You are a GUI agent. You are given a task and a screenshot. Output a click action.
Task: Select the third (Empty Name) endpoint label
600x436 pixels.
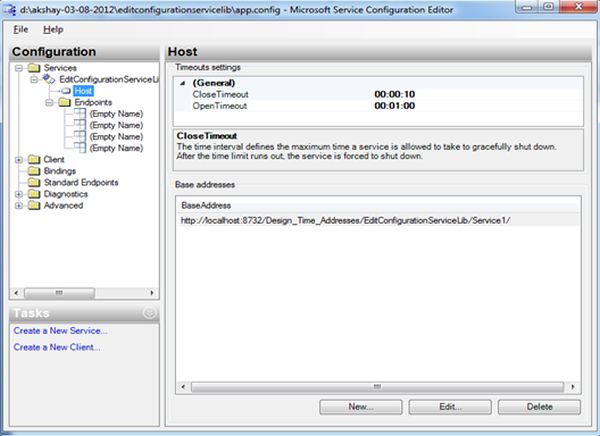116,137
